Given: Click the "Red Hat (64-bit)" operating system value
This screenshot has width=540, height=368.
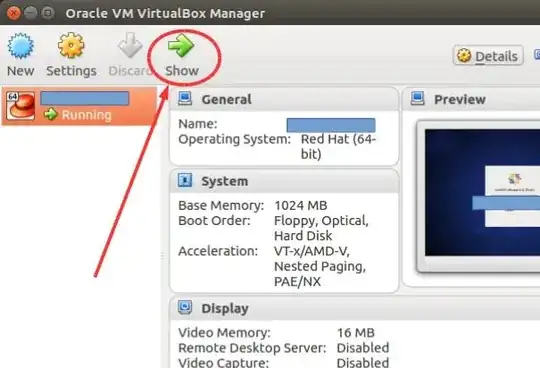Looking at the screenshot, I should click(338, 147).
